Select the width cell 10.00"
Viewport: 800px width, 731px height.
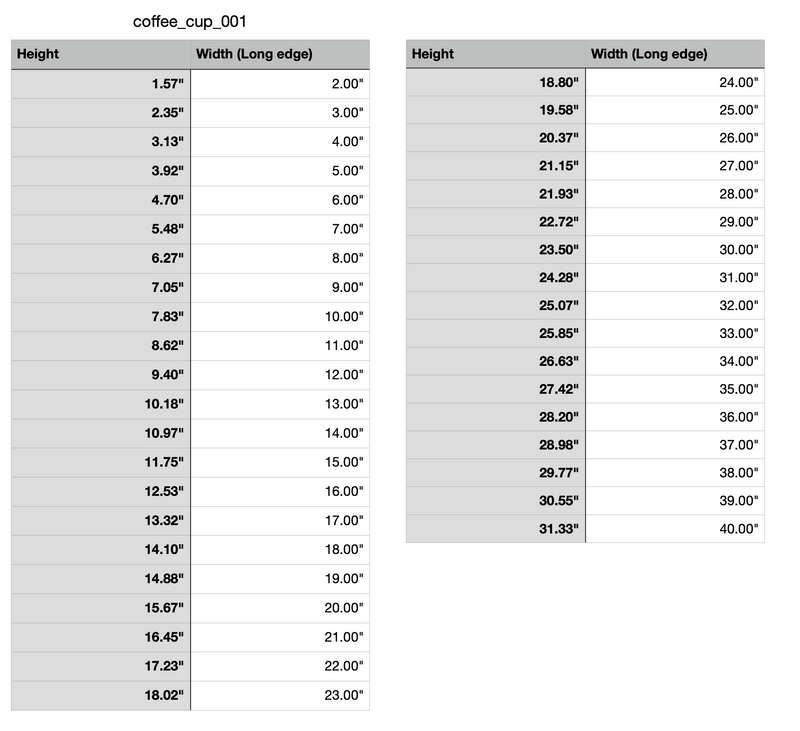coord(280,317)
